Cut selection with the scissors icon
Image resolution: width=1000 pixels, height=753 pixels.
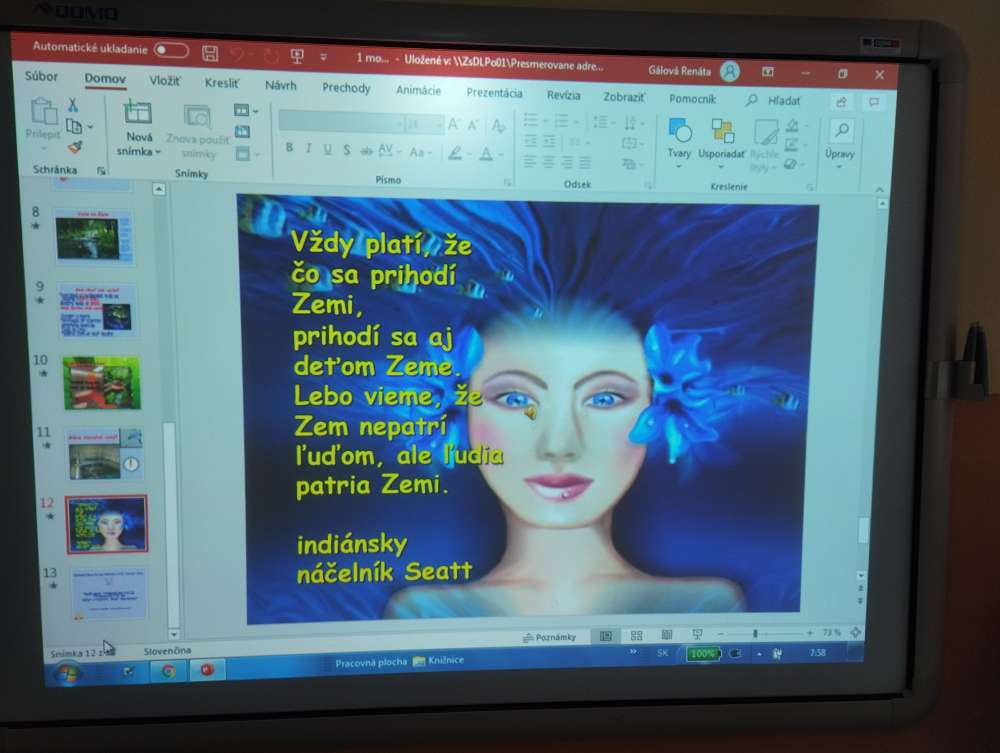(x=73, y=105)
